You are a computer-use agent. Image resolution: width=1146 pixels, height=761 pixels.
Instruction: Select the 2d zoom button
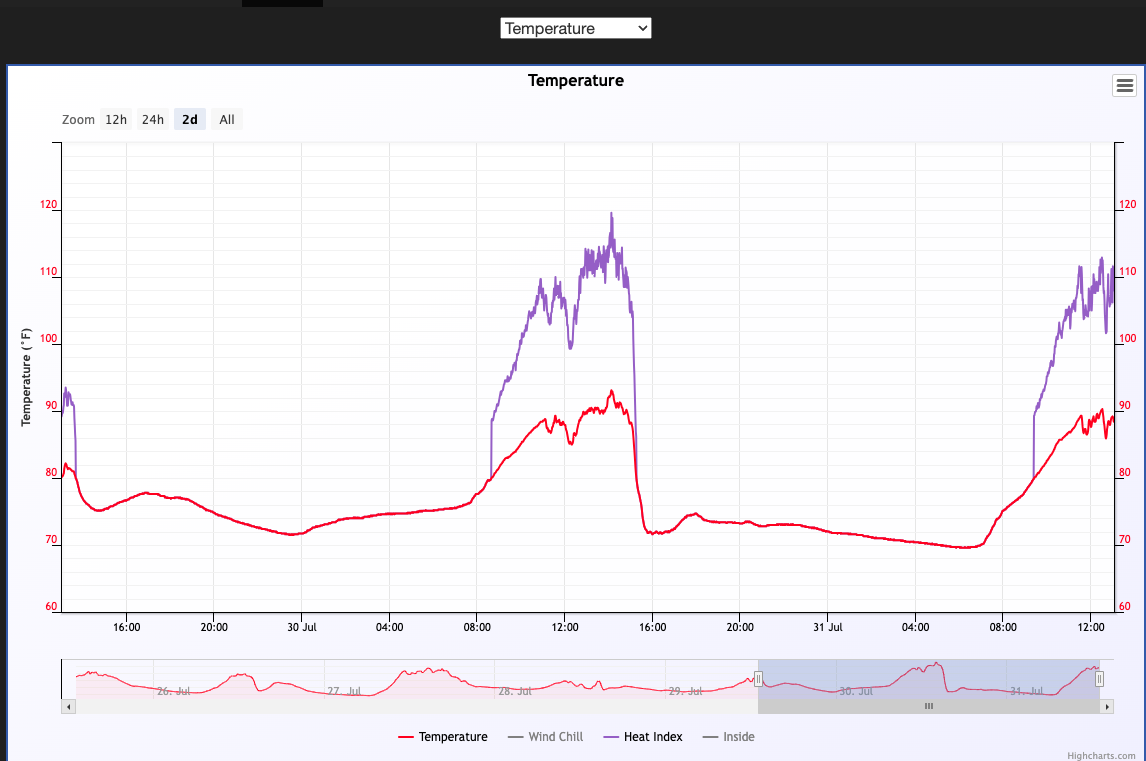click(x=190, y=119)
